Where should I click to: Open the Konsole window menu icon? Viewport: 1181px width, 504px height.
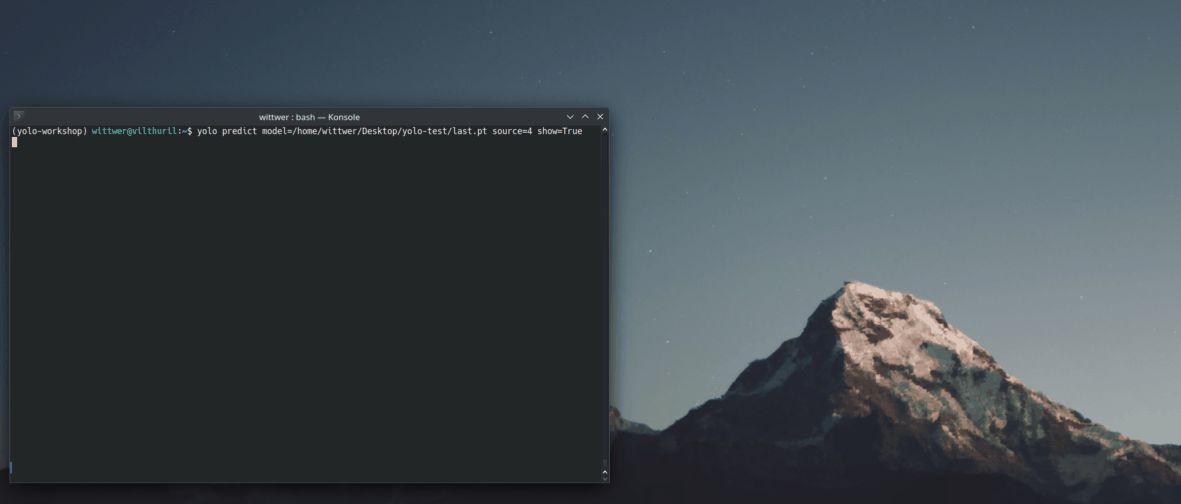pyautogui.click(x=19, y=116)
